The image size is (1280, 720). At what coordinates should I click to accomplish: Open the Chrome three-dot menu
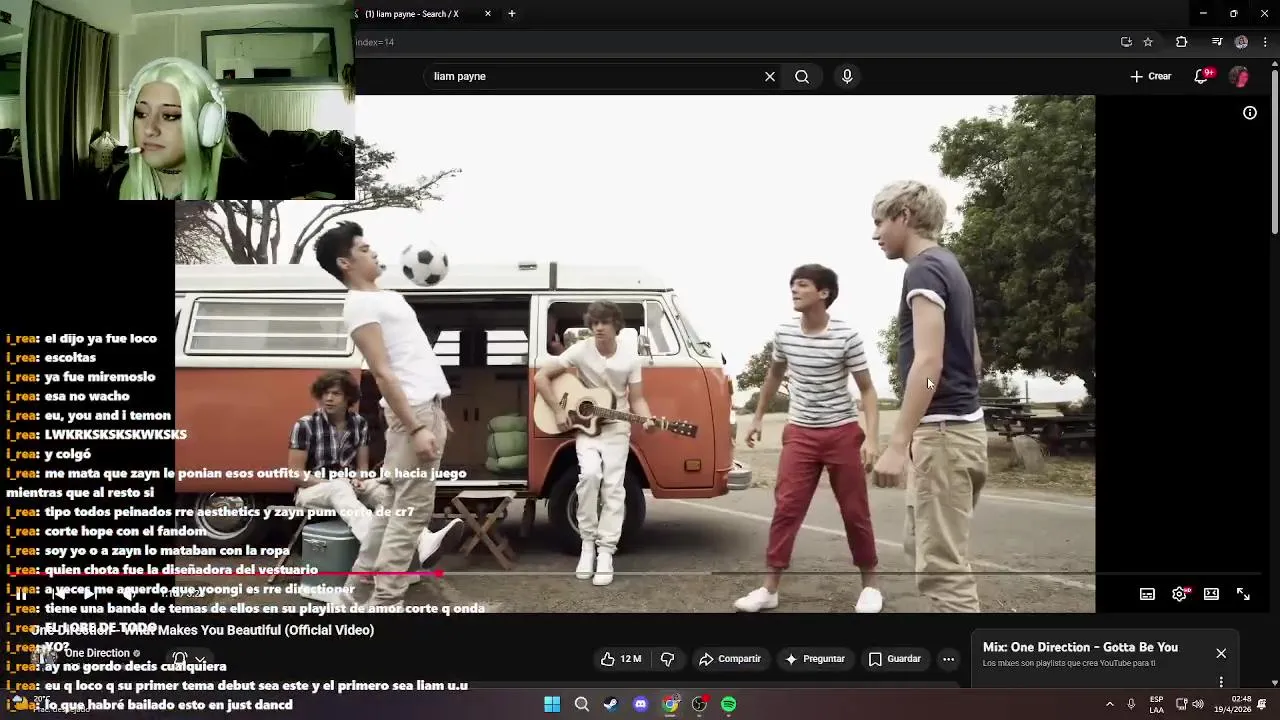click(x=1266, y=42)
